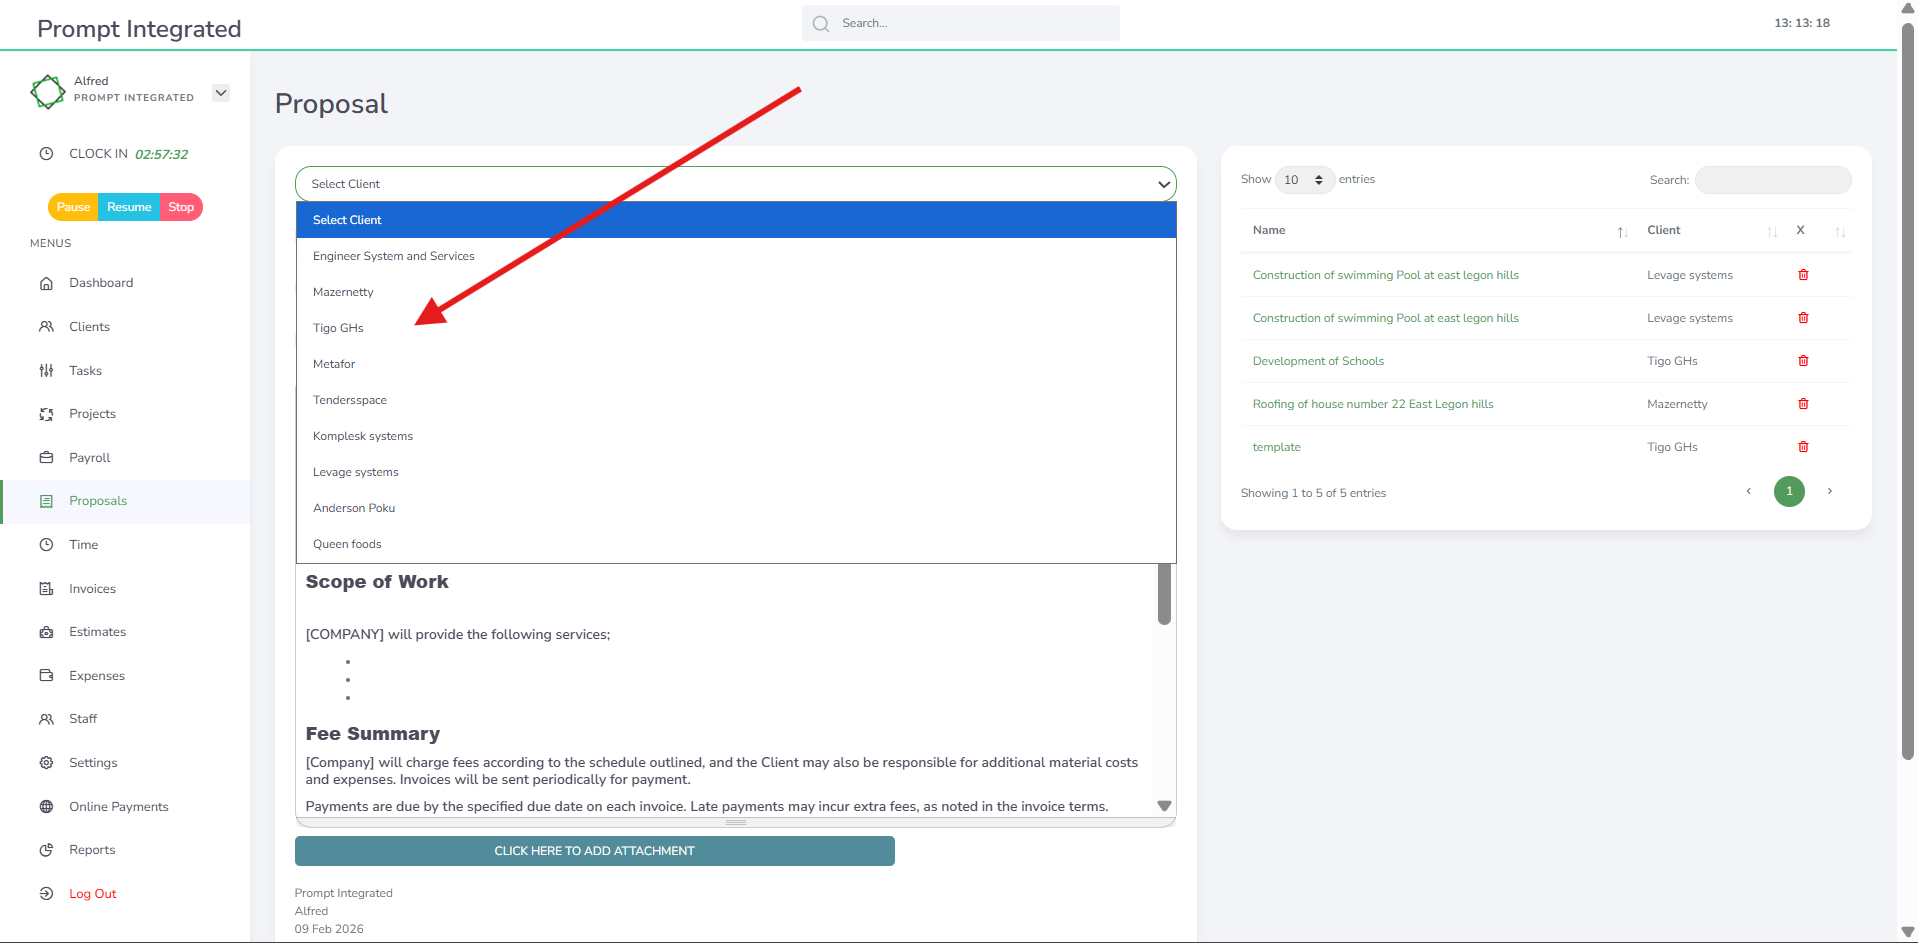This screenshot has height=943, width=1918.
Task: Delete the Development of Schools proposal
Action: [x=1803, y=361]
